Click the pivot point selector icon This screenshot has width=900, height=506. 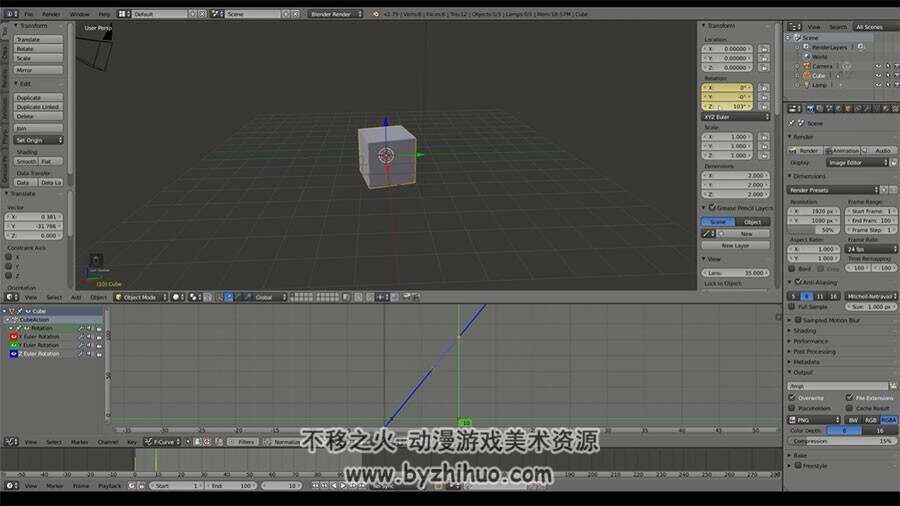pyautogui.click(x=195, y=297)
